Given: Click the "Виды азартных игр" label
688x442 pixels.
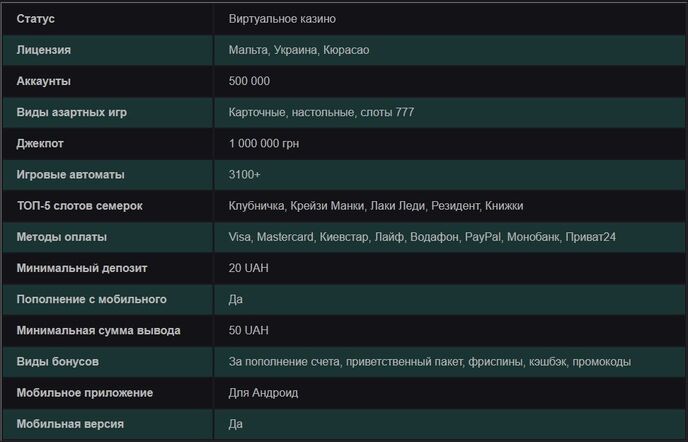Looking at the screenshot, I should [x=72, y=112].
